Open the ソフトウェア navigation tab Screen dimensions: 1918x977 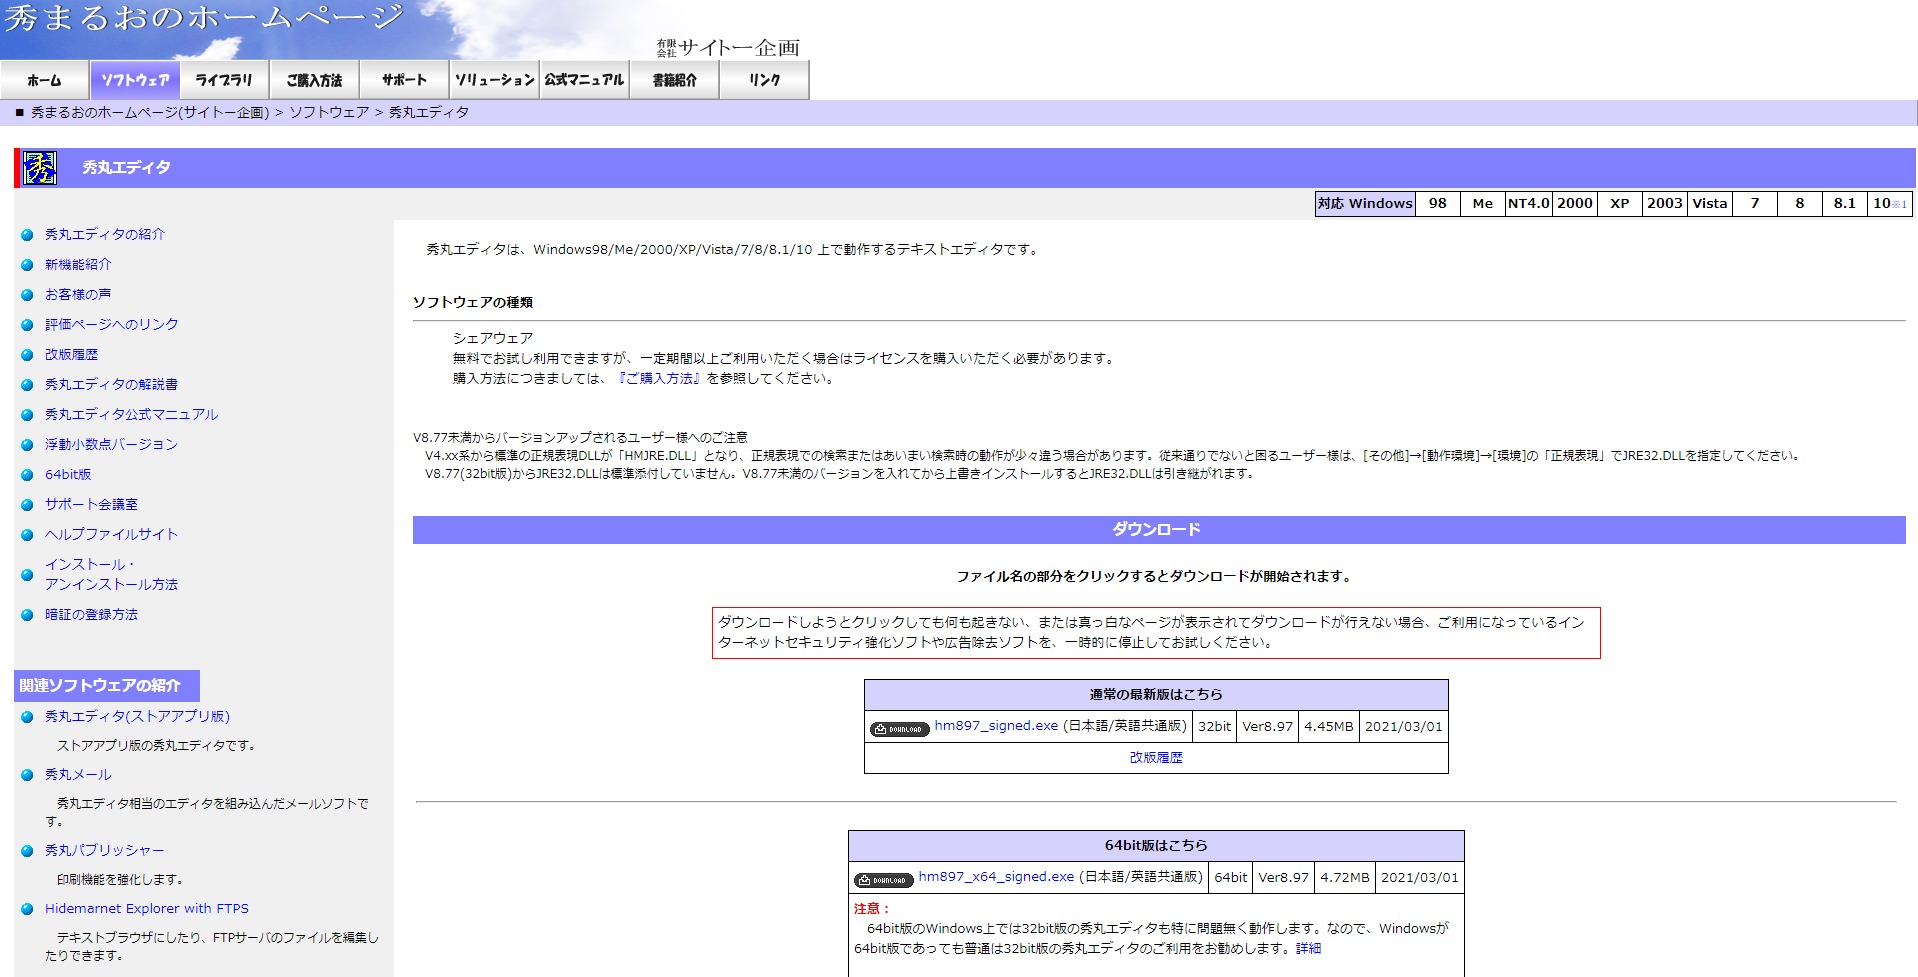coord(135,80)
